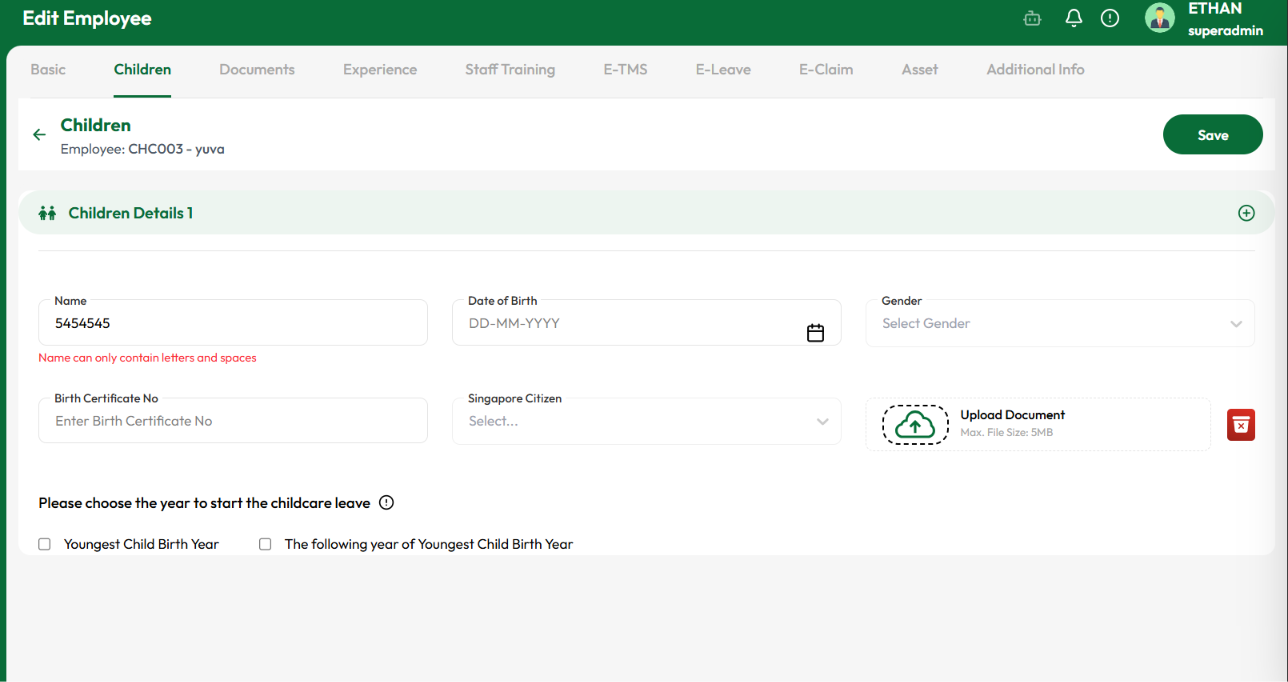Focus the Birth Certificate No field
1288x682 pixels.
pos(233,421)
